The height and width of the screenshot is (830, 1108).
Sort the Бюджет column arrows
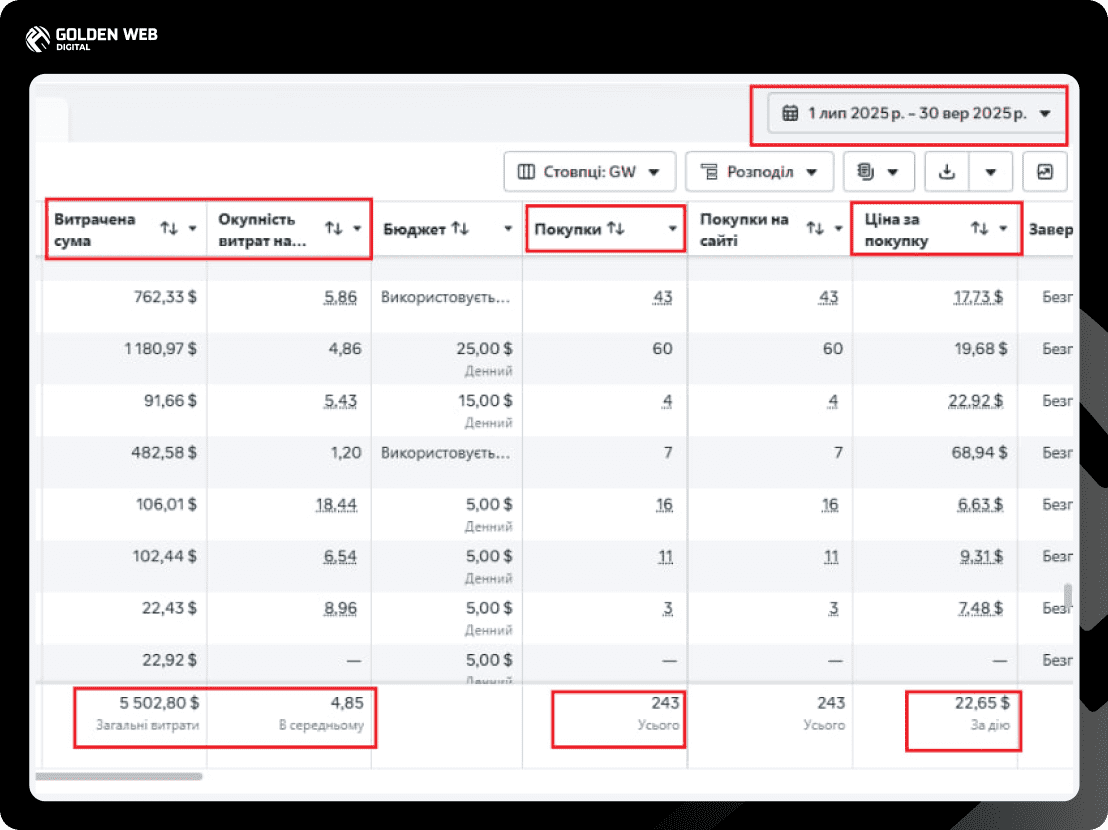[x=460, y=228]
